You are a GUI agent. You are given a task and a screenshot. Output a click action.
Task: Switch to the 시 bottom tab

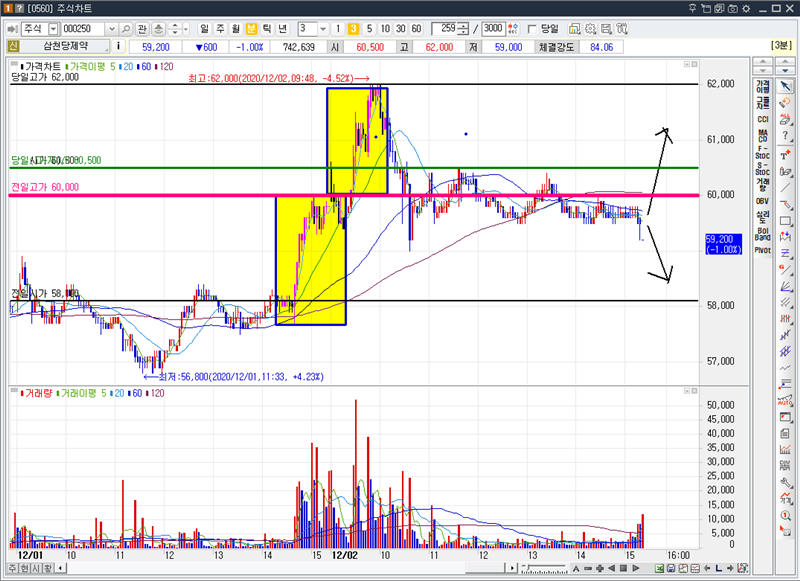tap(36, 568)
